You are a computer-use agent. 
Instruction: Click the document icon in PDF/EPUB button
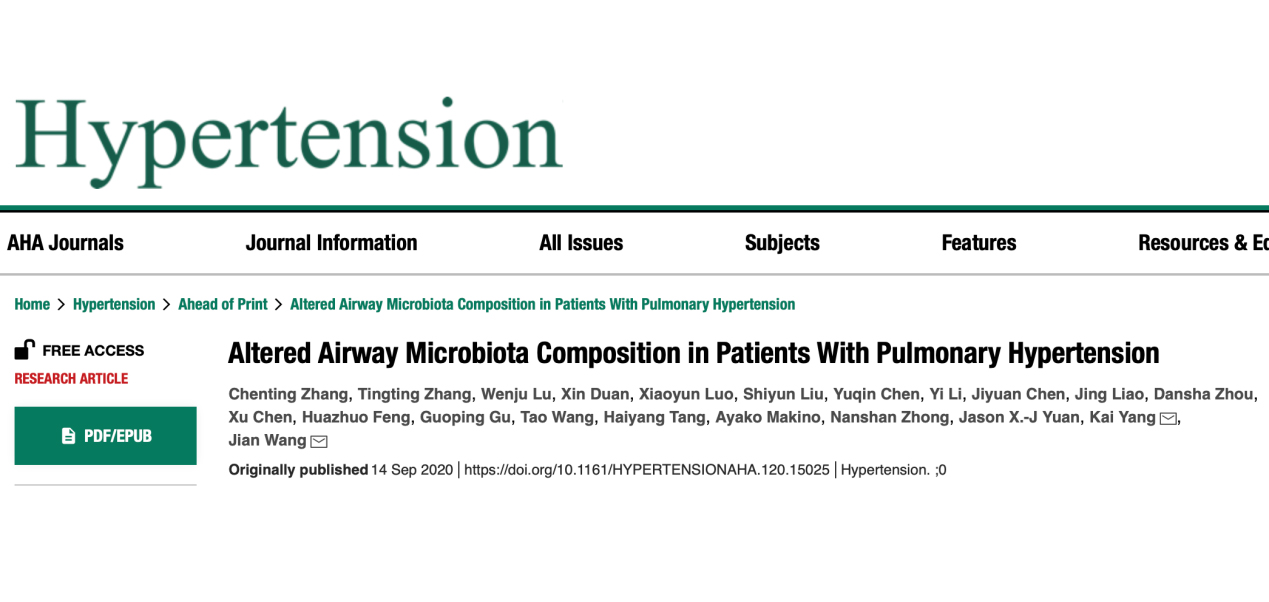point(68,436)
